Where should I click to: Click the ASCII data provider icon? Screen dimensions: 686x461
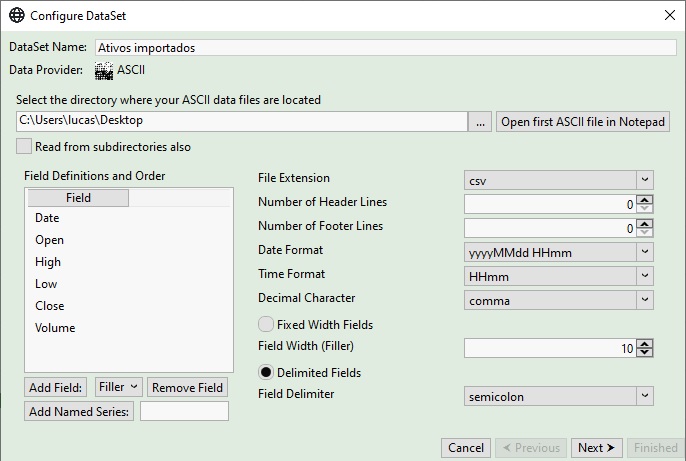(x=103, y=70)
